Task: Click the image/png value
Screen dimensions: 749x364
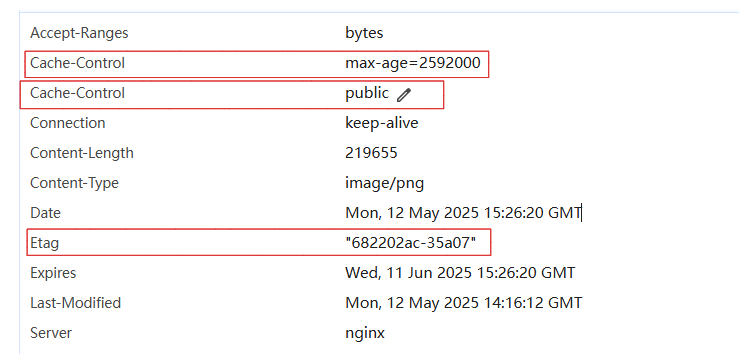Action: [x=385, y=183]
